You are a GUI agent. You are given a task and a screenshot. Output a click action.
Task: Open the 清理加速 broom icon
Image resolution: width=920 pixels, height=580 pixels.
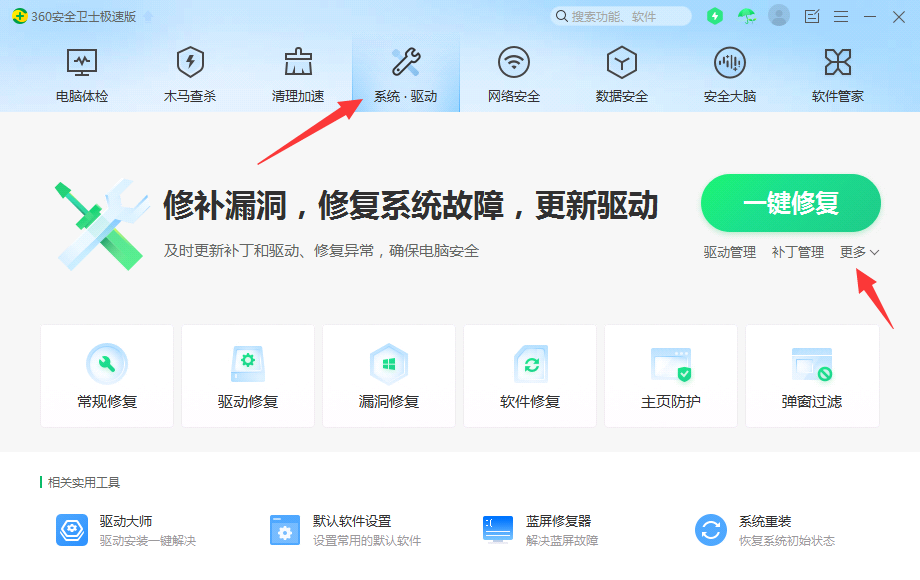click(298, 62)
